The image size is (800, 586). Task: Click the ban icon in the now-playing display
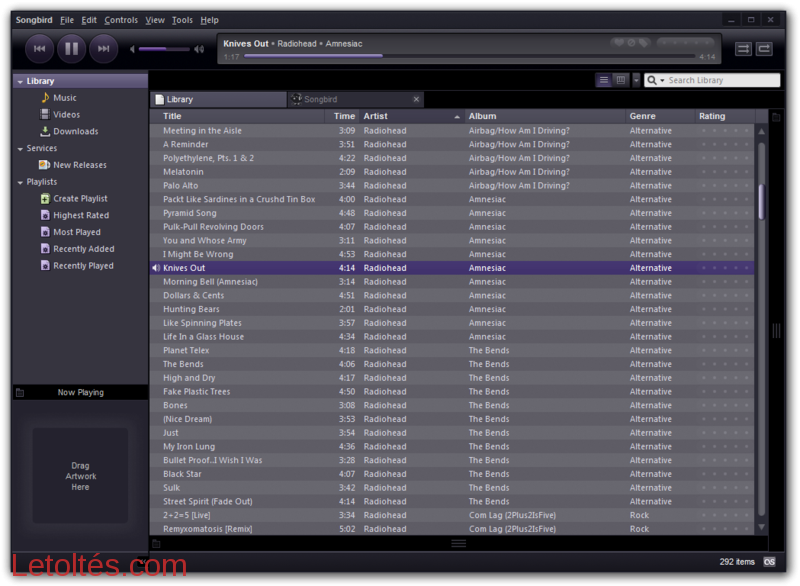coord(632,43)
